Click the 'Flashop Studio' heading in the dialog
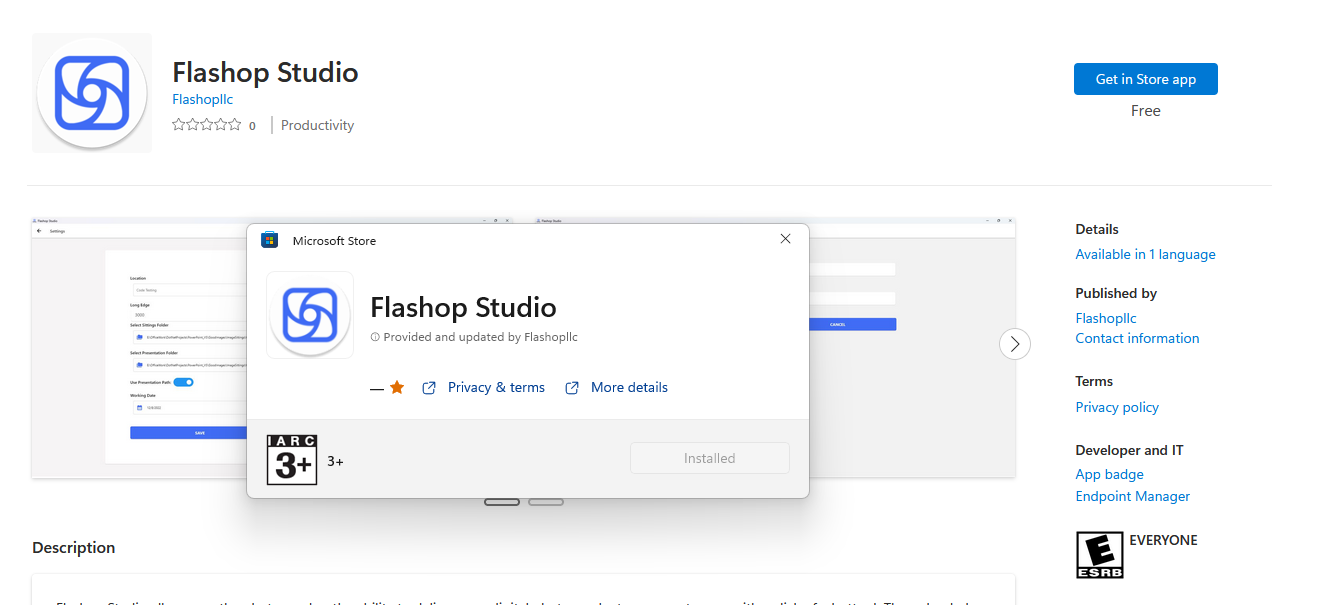This screenshot has width=1324, height=605. point(463,307)
